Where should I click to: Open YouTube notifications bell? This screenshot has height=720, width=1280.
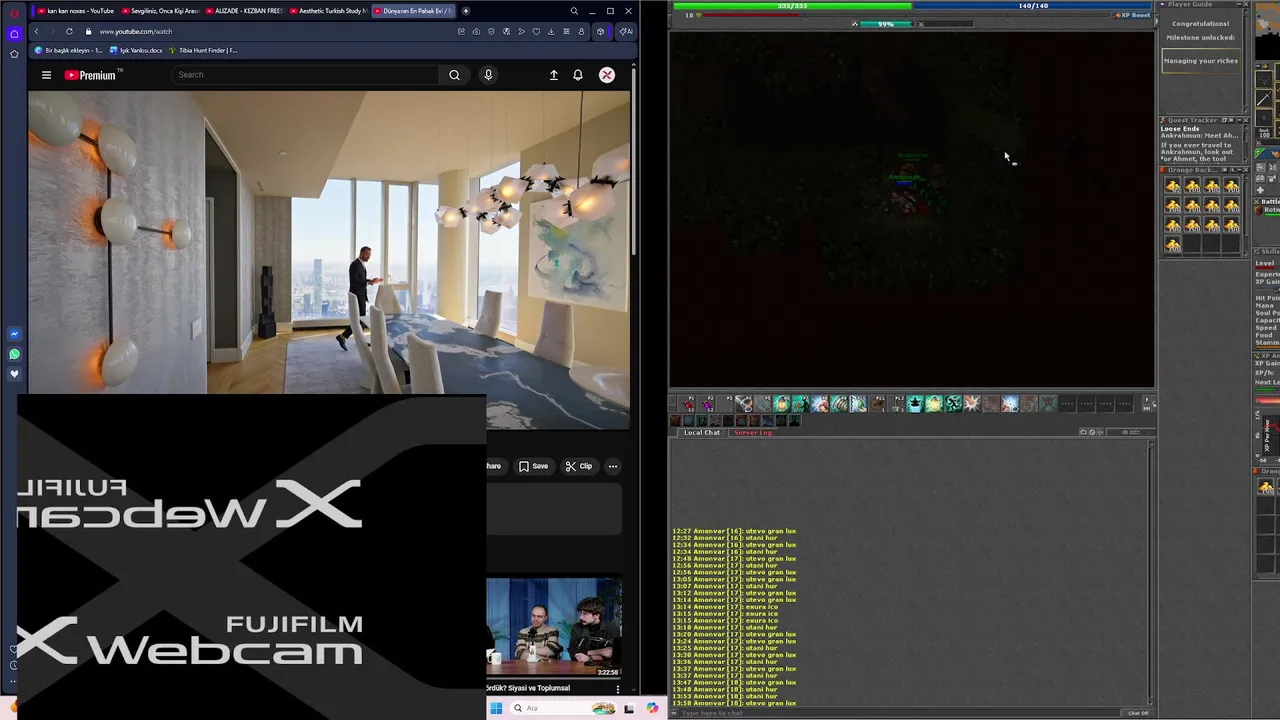tap(578, 75)
